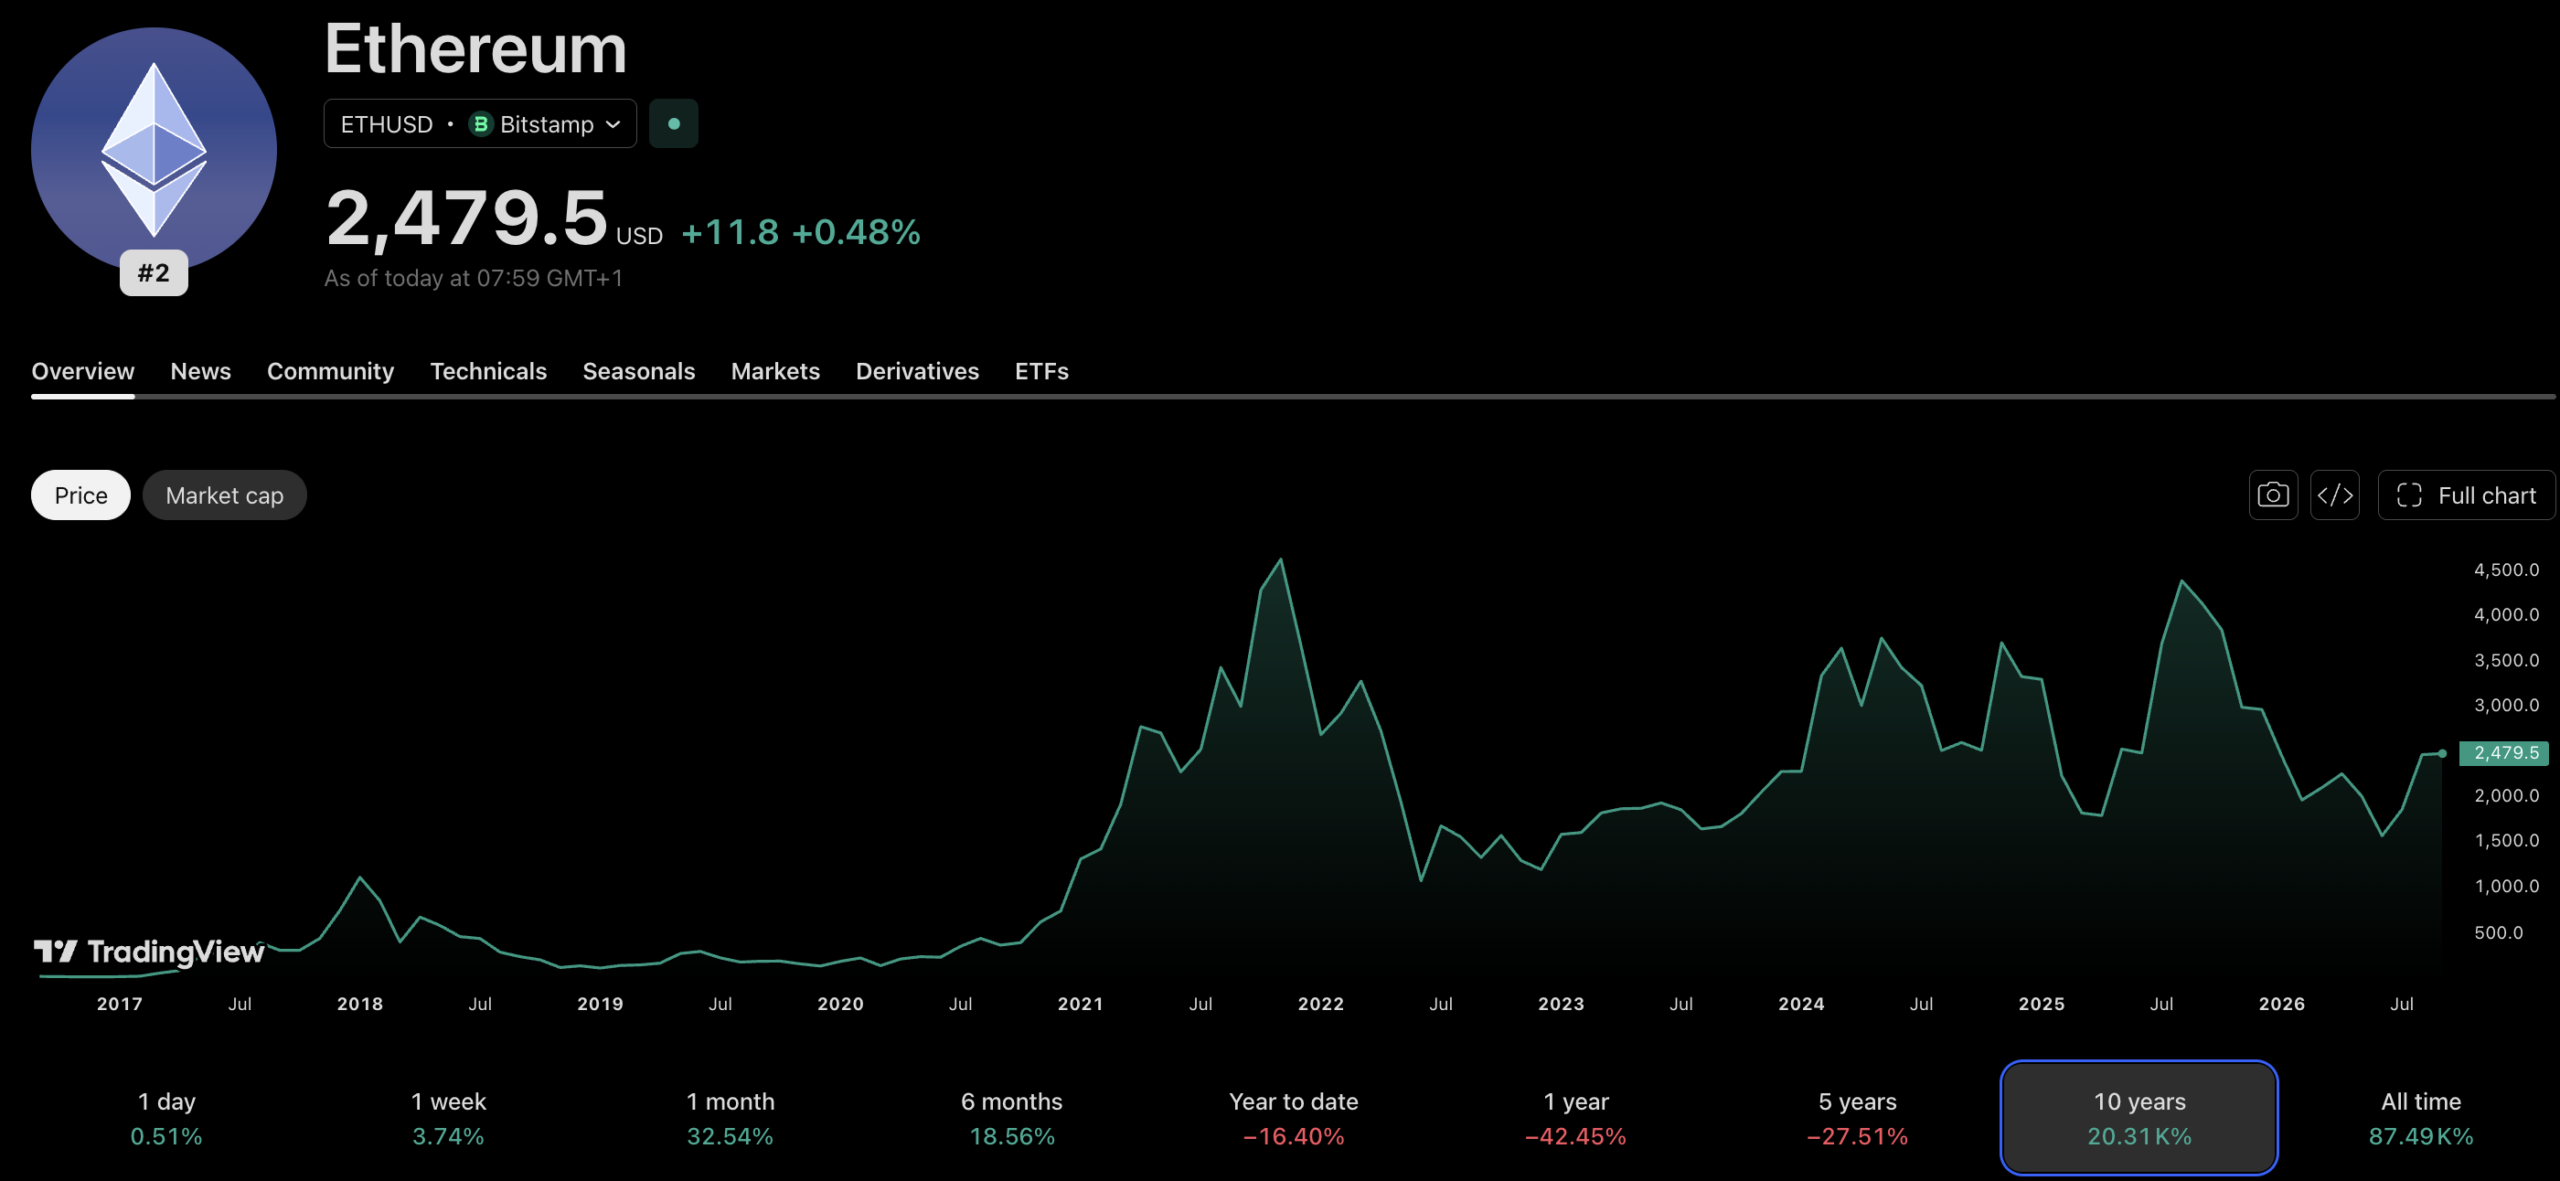Open the ETFs tab
The width and height of the screenshot is (2560, 1181).
pyautogui.click(x=1042, y=371)
